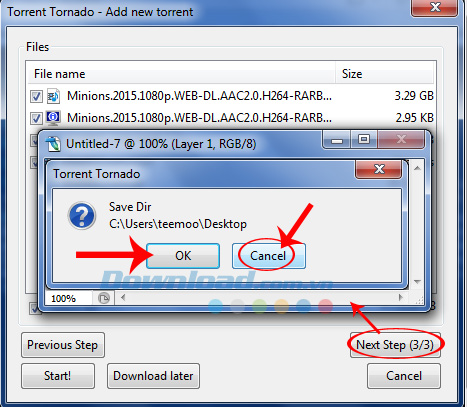Confirm the Save Dir with OK
Image resolution: width=467 pixels, height=407 pixels.
(x=183, y=256)
